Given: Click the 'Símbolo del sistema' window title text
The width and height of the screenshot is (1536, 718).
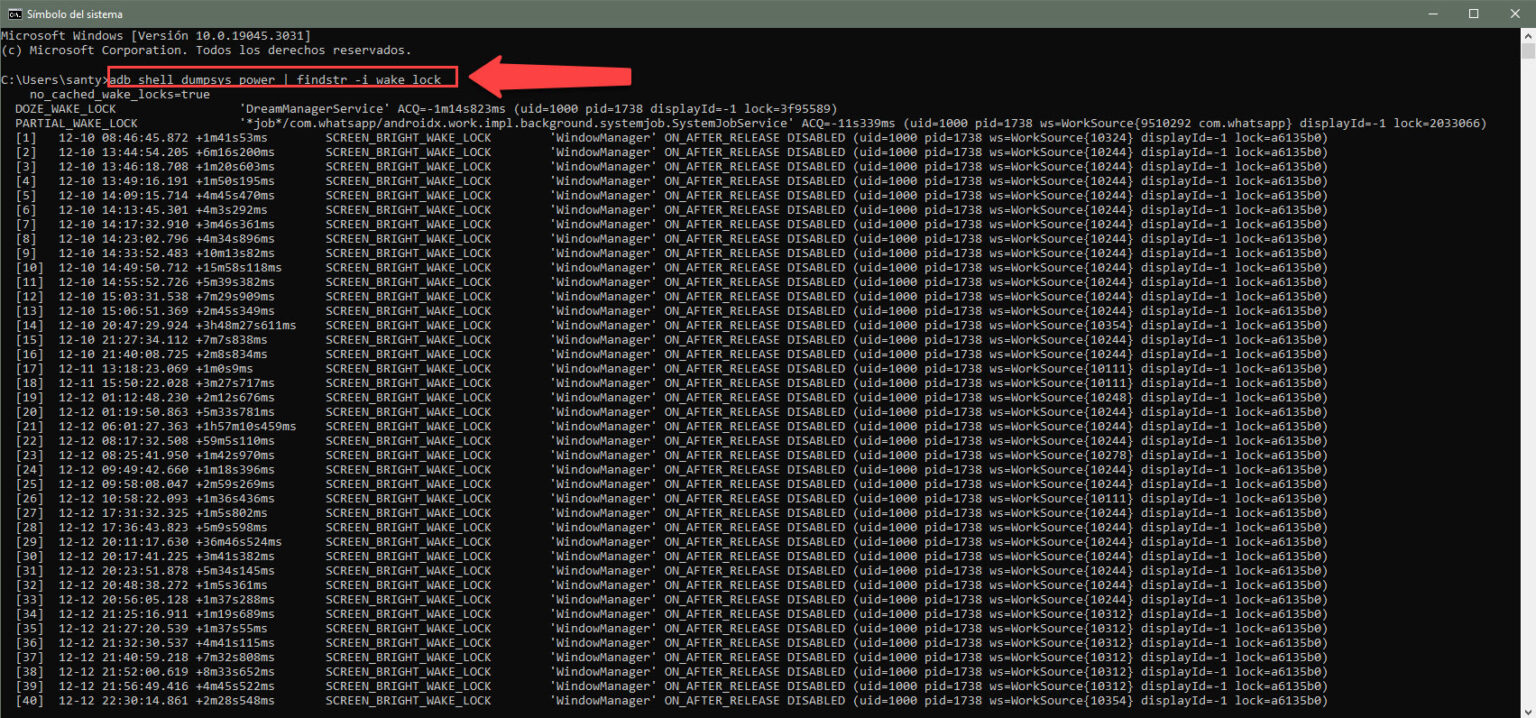Looking at the screenshot, I should [75, 14].
